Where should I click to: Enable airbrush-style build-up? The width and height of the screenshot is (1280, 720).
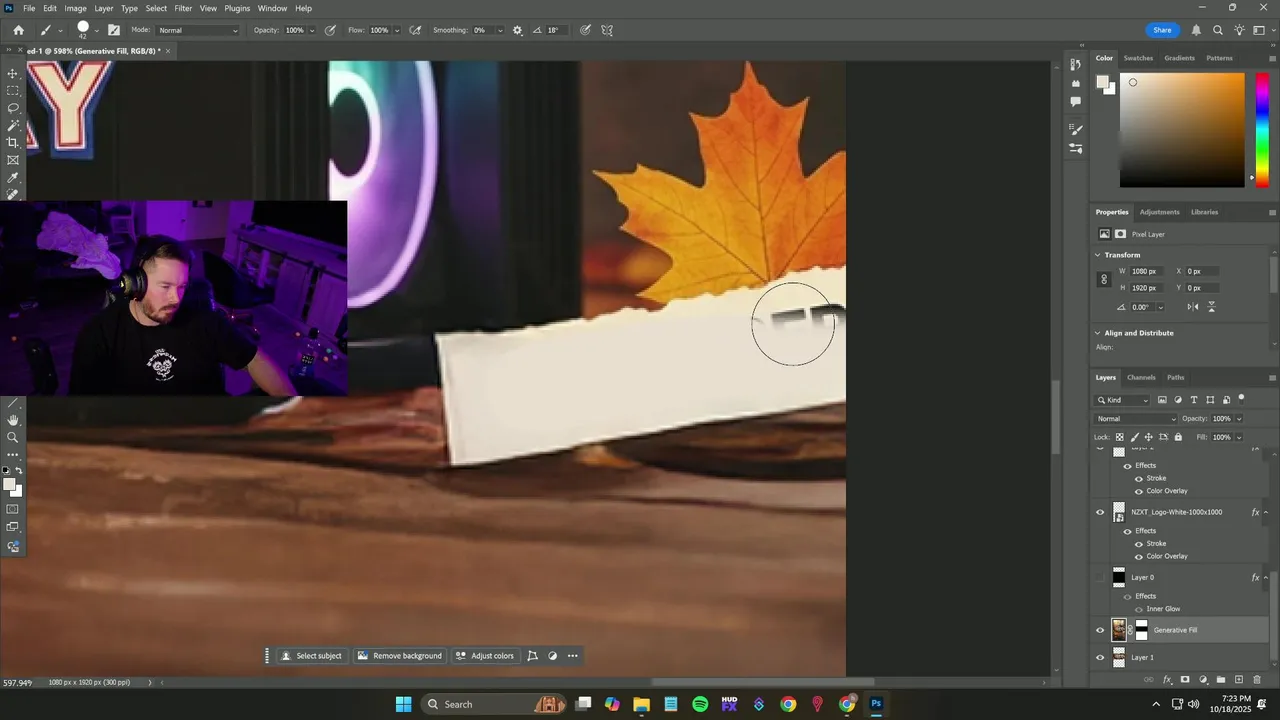pos(415,30)
